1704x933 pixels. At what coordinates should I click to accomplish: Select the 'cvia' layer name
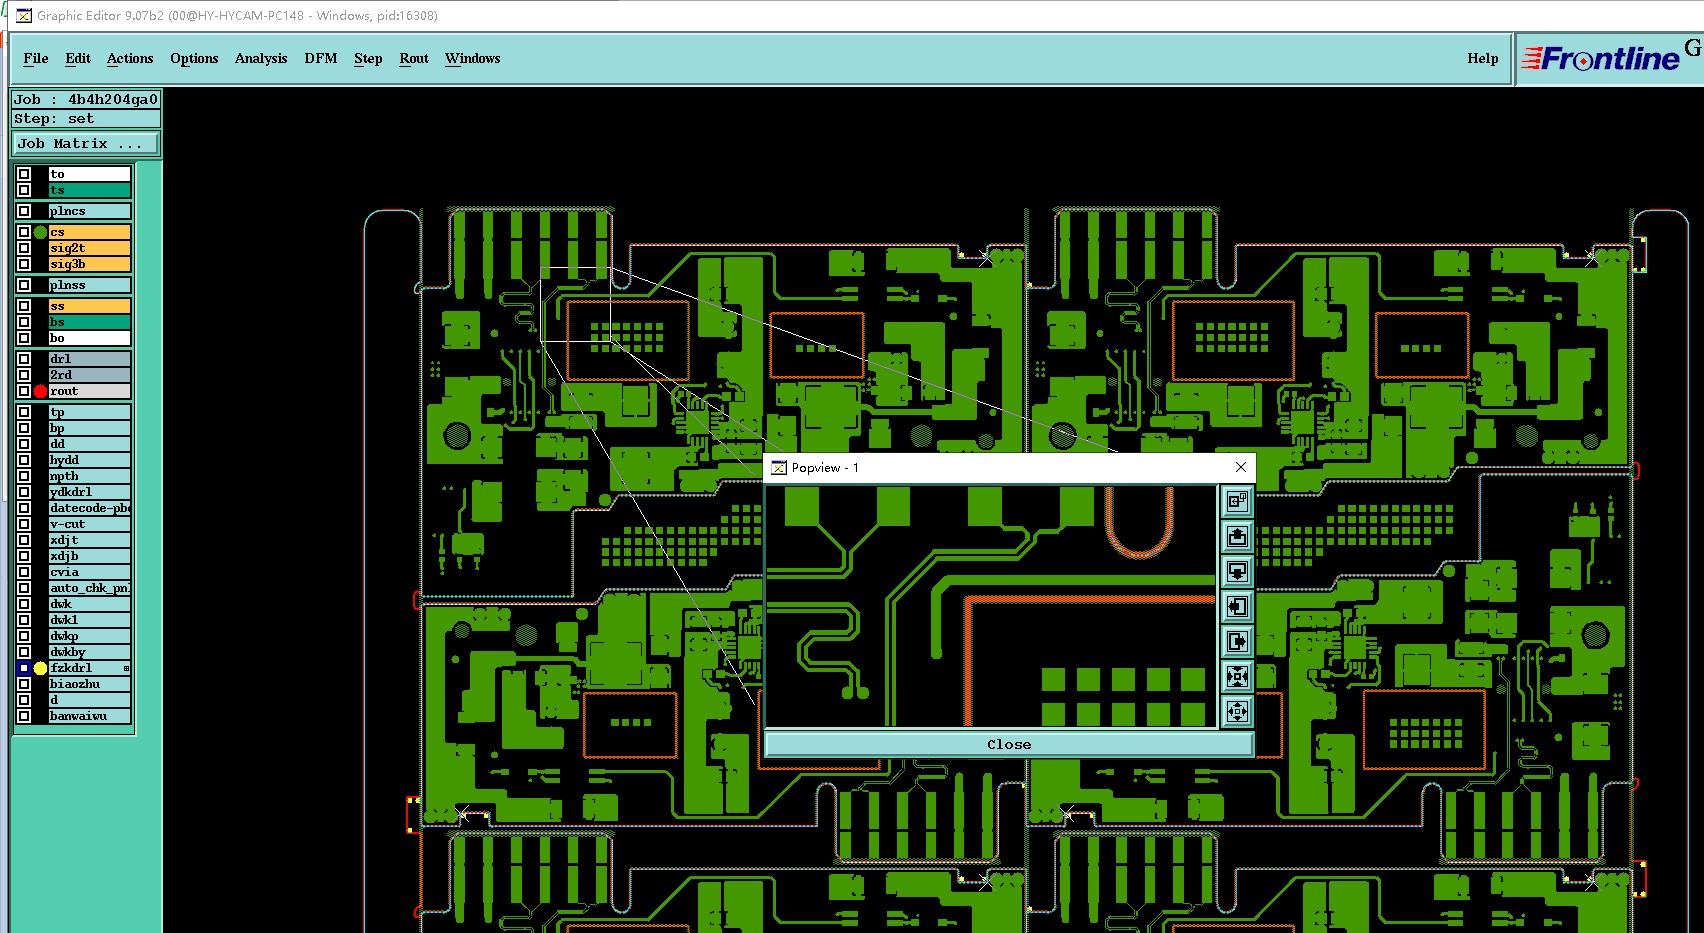(x=90, y=572)
